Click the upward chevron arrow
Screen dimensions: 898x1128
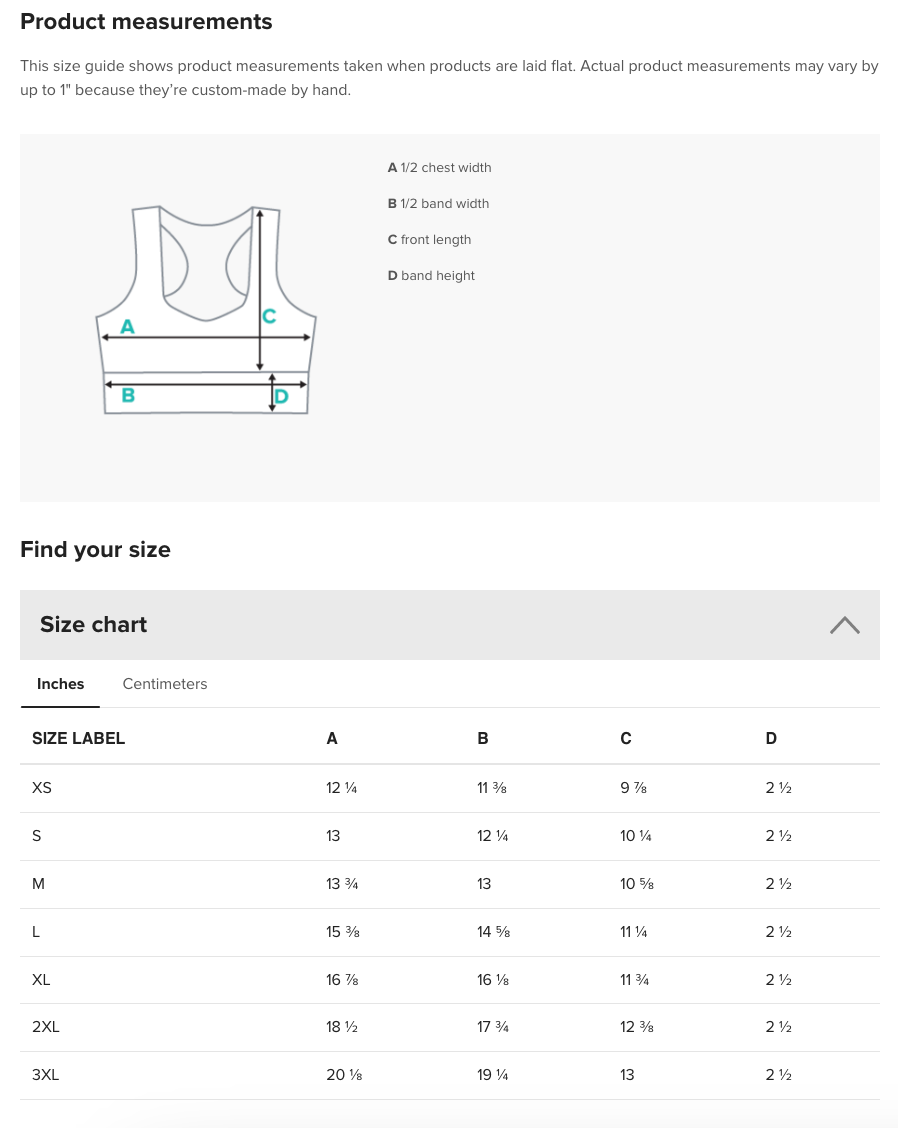(x=844, y=624)
